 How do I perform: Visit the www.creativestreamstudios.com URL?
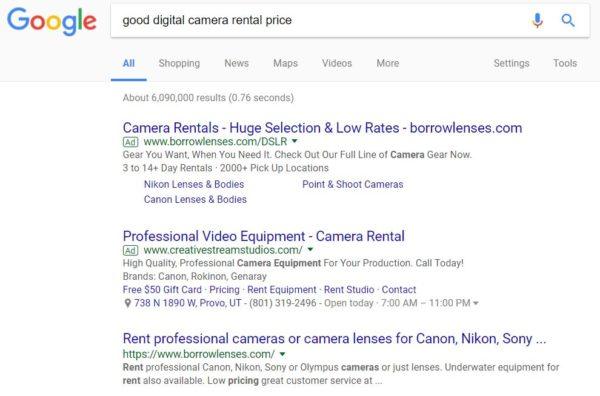point(223,250)
